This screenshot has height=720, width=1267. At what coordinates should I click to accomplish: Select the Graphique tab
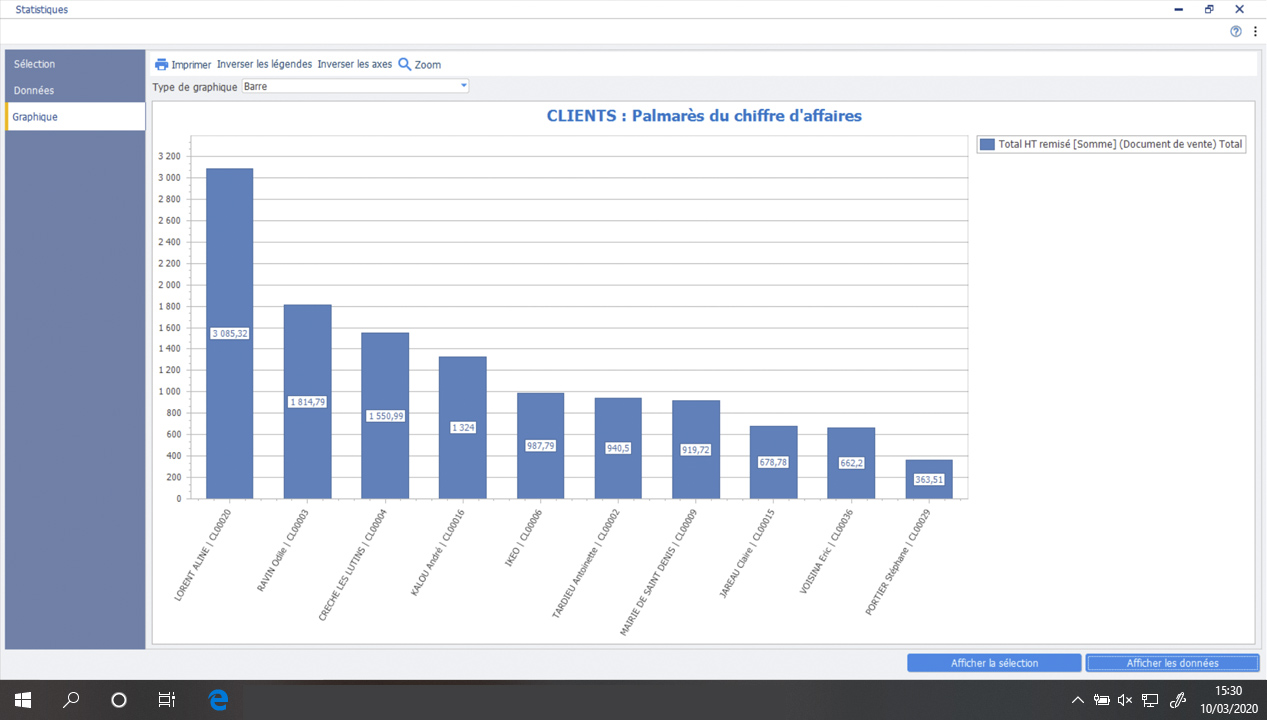point(35,116)
